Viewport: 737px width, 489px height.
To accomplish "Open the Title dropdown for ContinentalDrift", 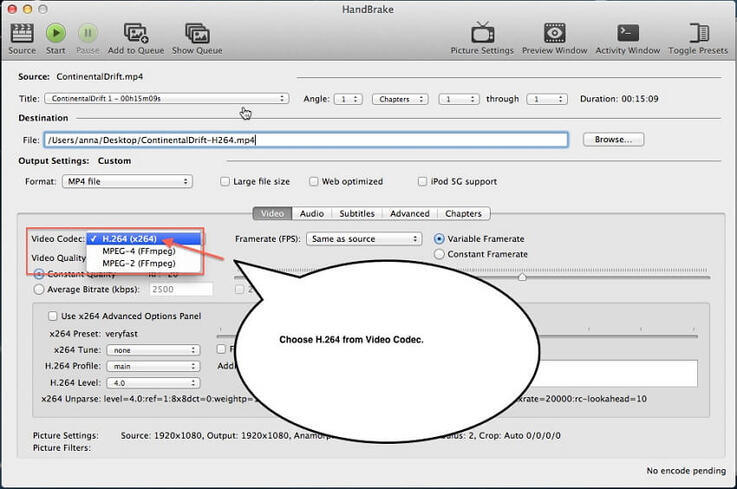I will coord(167,98).
